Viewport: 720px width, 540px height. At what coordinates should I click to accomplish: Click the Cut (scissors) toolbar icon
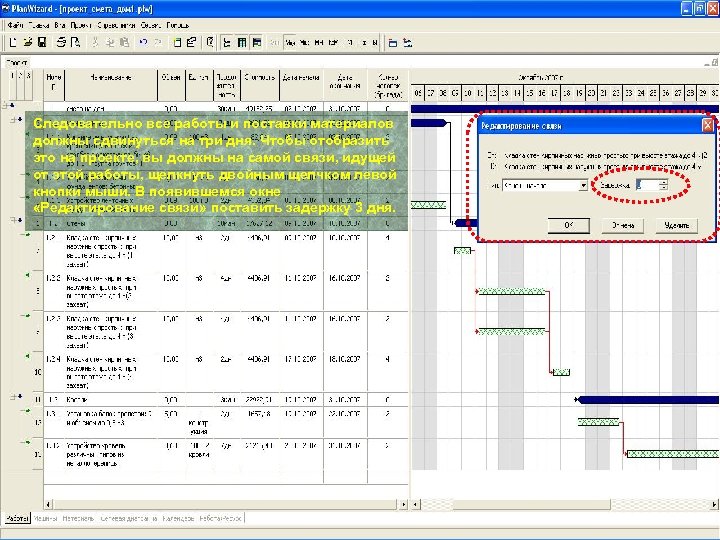coord(96,42)
